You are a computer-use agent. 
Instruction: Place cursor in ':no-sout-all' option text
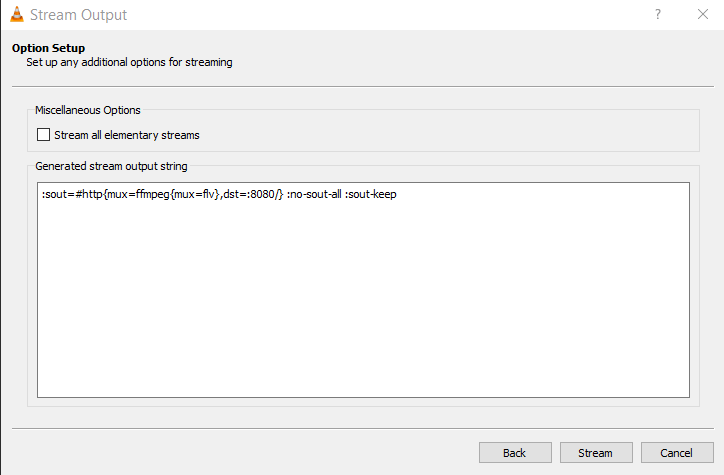click(314, 194)
